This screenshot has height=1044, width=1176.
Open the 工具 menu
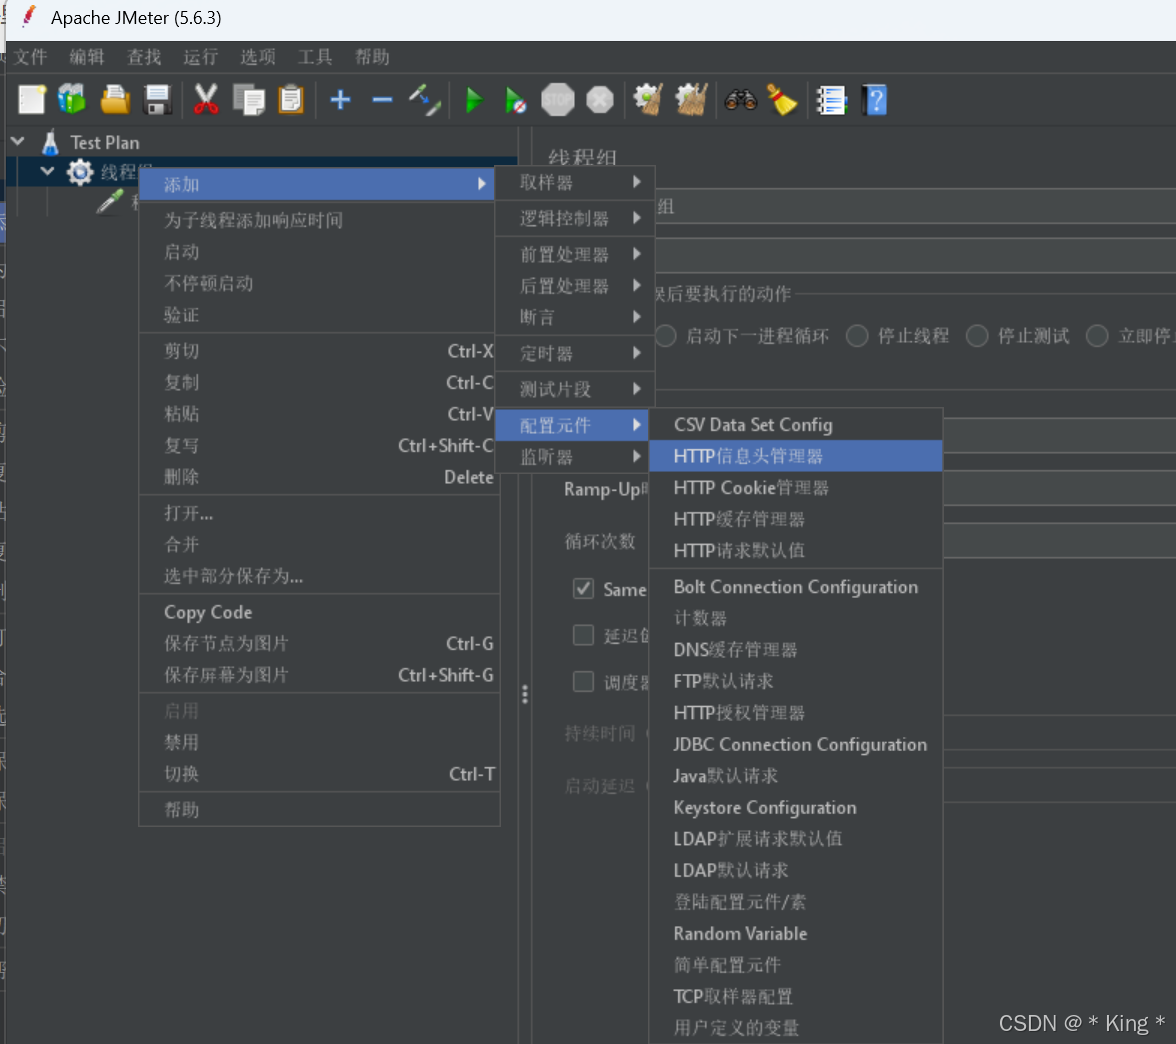point(315,57)
